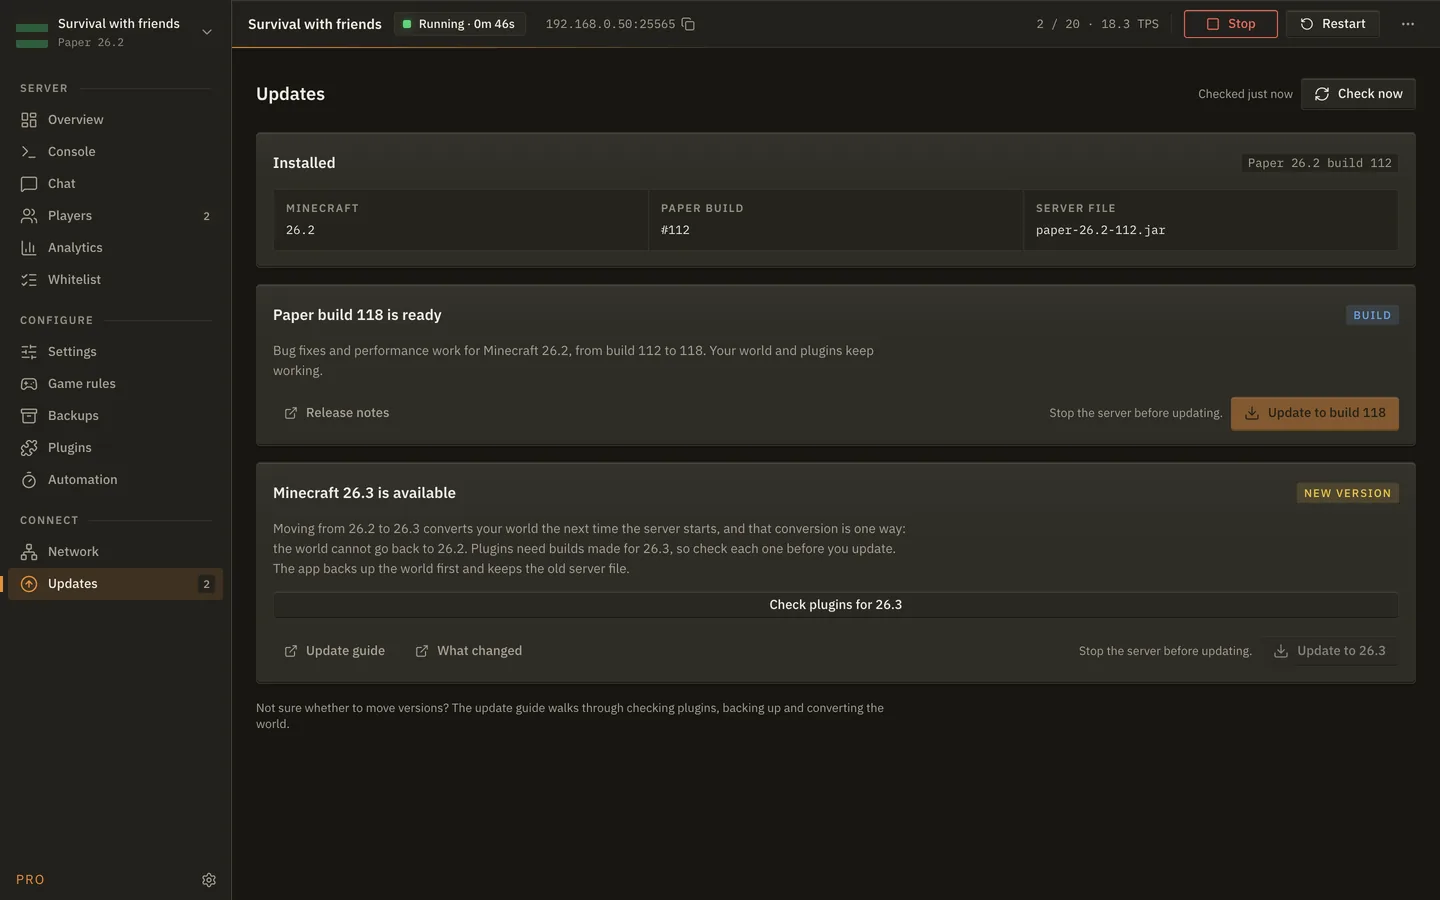Click the Paper 26.2 build 112 tag
This screenshot has width=1440, height=900.
point(1319,163)
